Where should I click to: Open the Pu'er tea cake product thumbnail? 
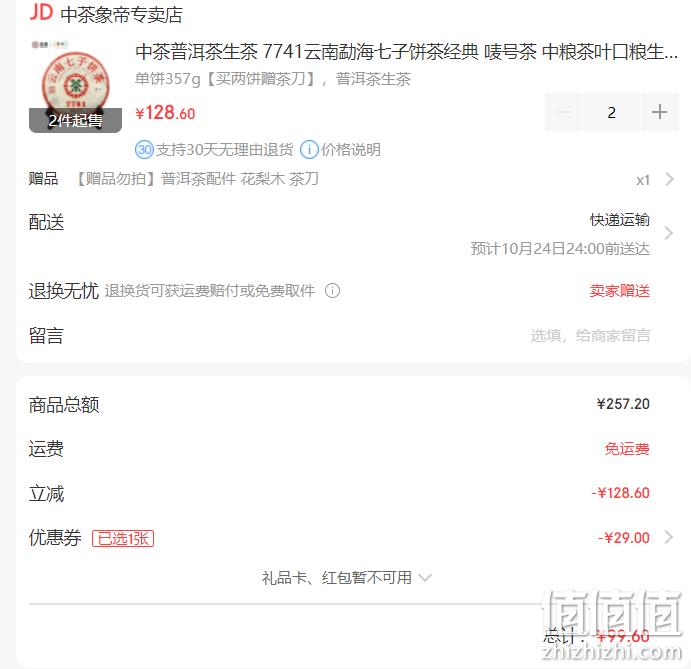(x=75, y=85)
